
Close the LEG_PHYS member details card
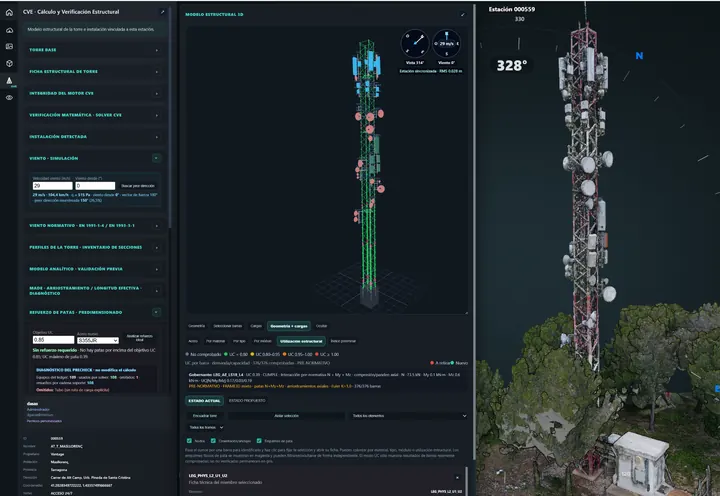(457, 477)
